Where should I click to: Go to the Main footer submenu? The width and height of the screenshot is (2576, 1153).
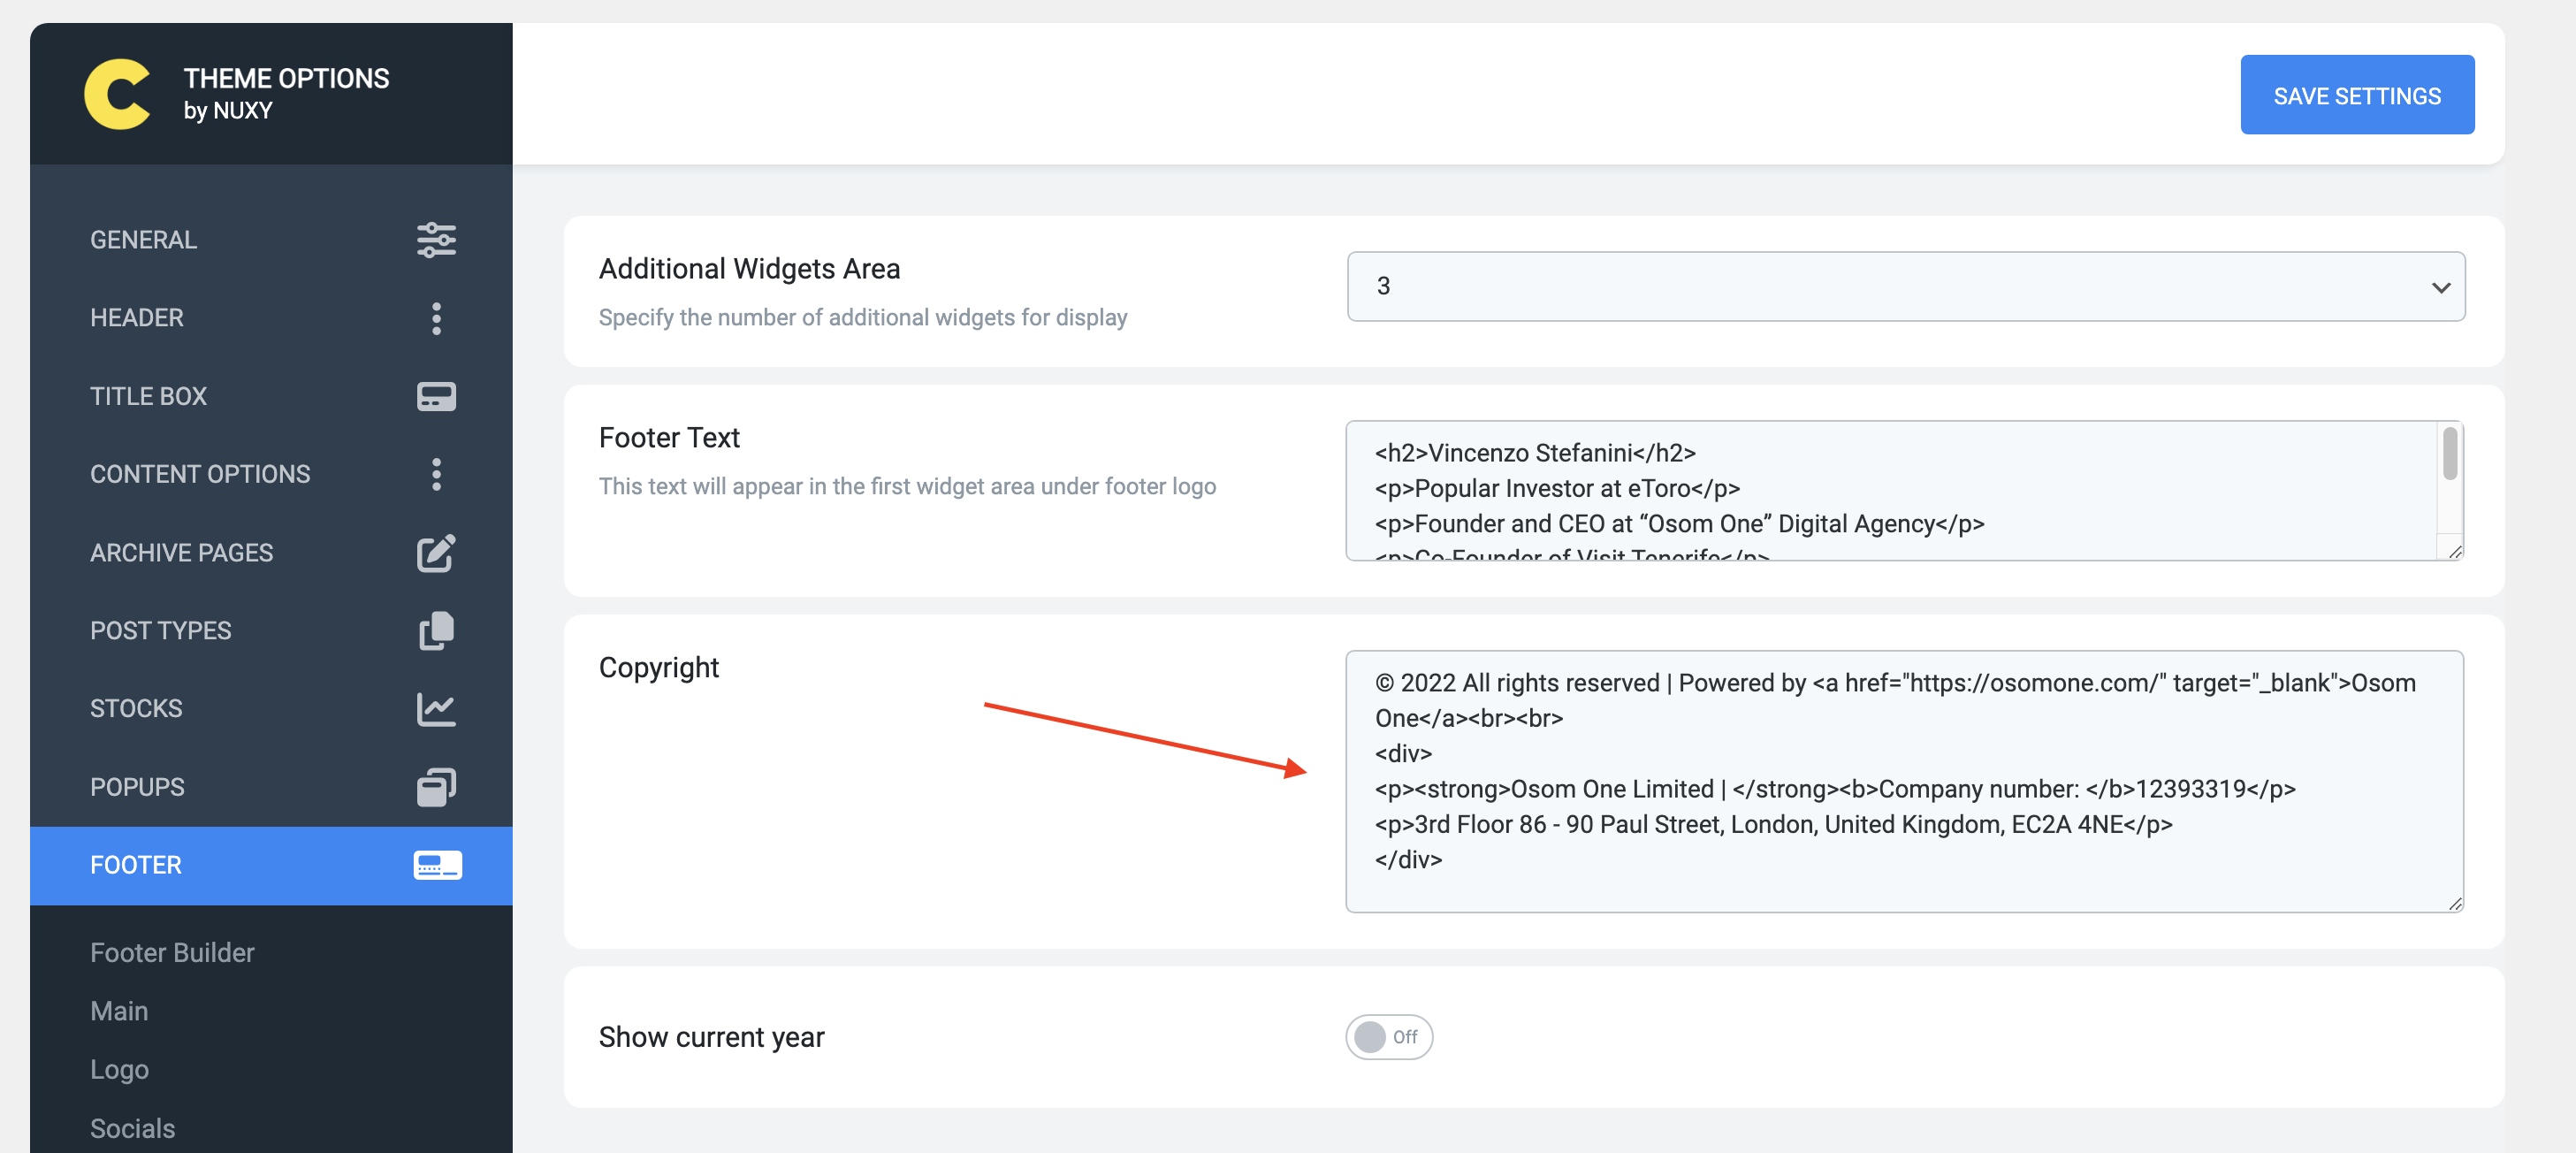[x=119, y=1011]
